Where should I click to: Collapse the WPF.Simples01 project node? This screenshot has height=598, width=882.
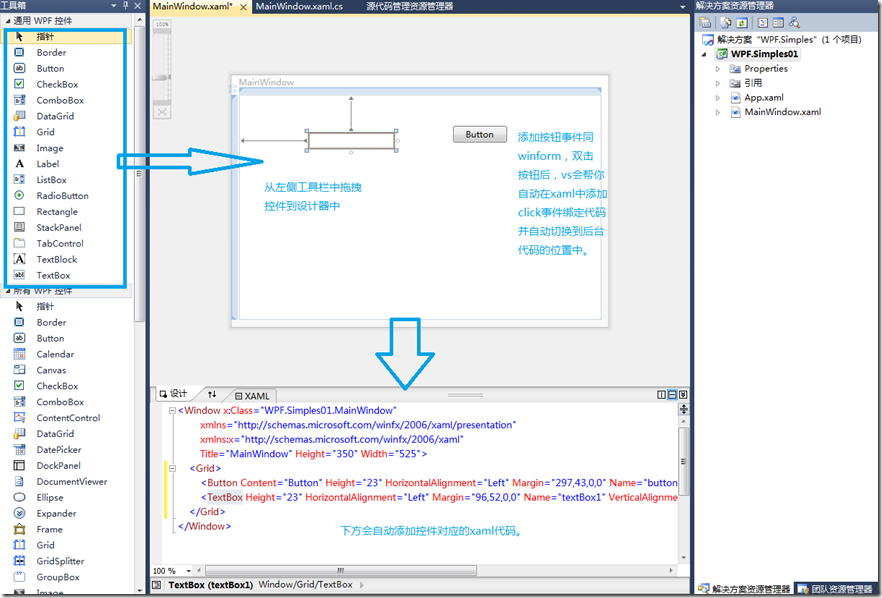tap(704, 55)
